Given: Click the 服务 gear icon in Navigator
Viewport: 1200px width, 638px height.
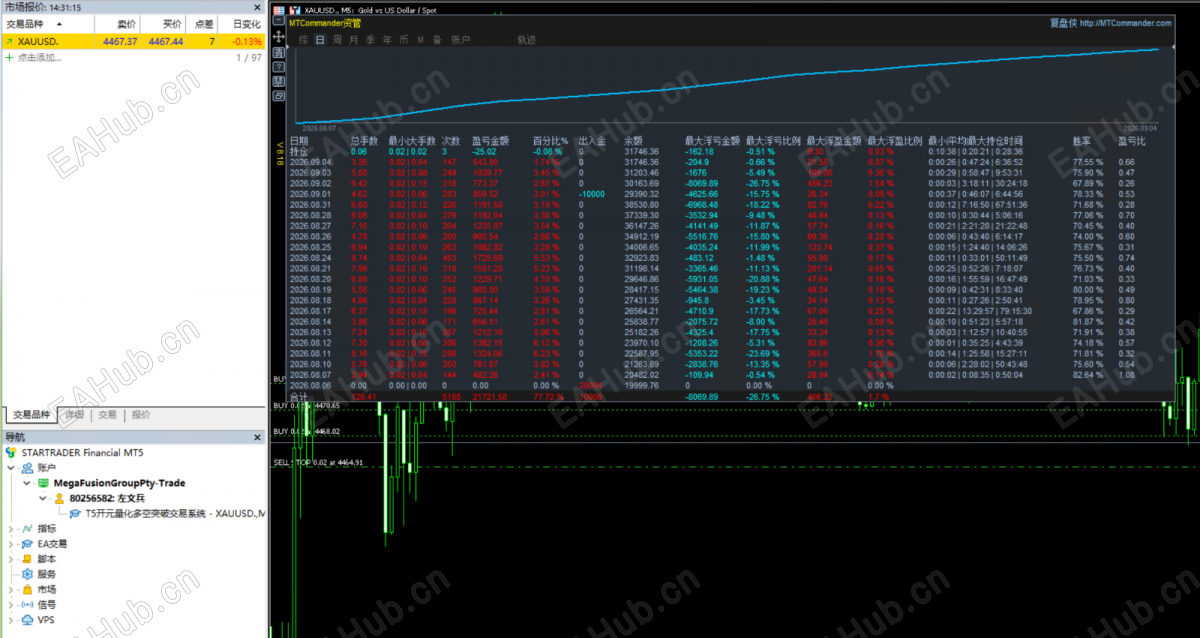Looking at the screenshot, I should point(27,574).
